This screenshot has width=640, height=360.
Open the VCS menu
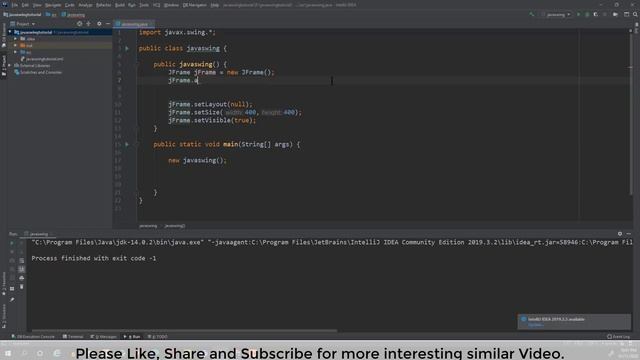[x=157, y=5]
